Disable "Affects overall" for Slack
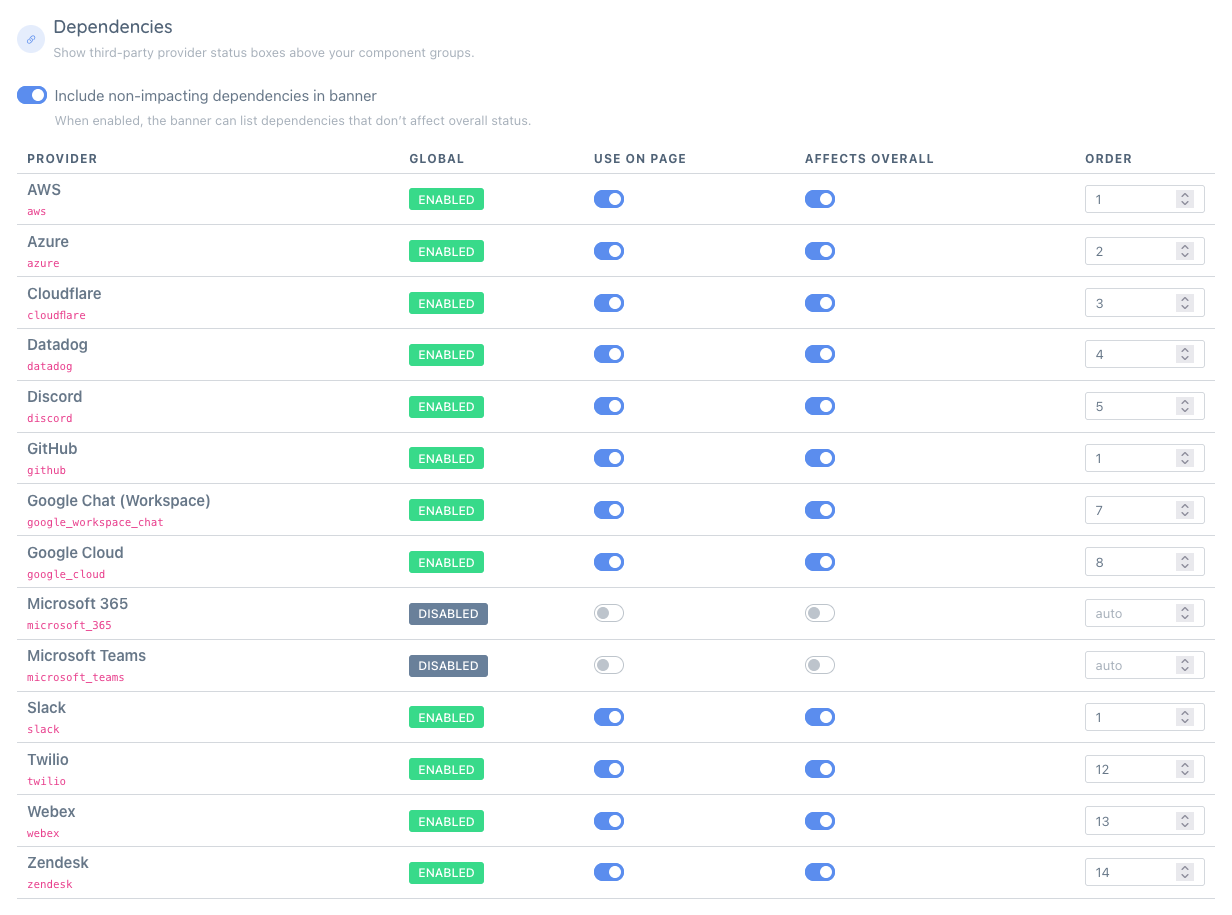1232x915 pixels. pos(820,717)
